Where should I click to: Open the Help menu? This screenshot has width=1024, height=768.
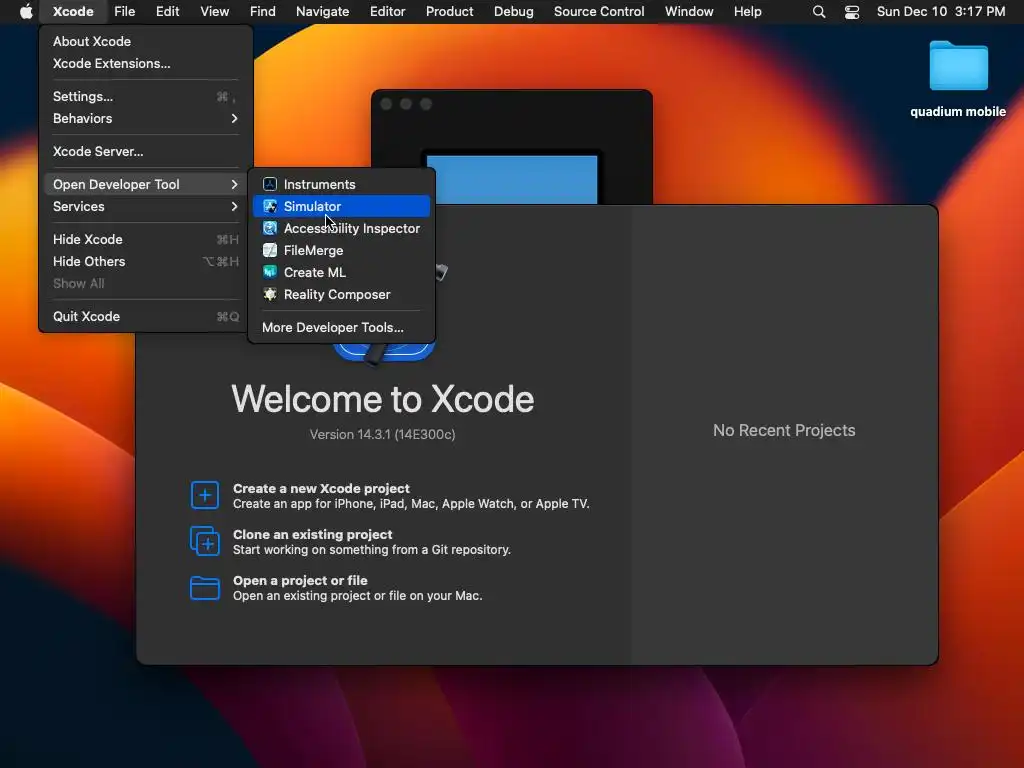(x=747, y=11)
